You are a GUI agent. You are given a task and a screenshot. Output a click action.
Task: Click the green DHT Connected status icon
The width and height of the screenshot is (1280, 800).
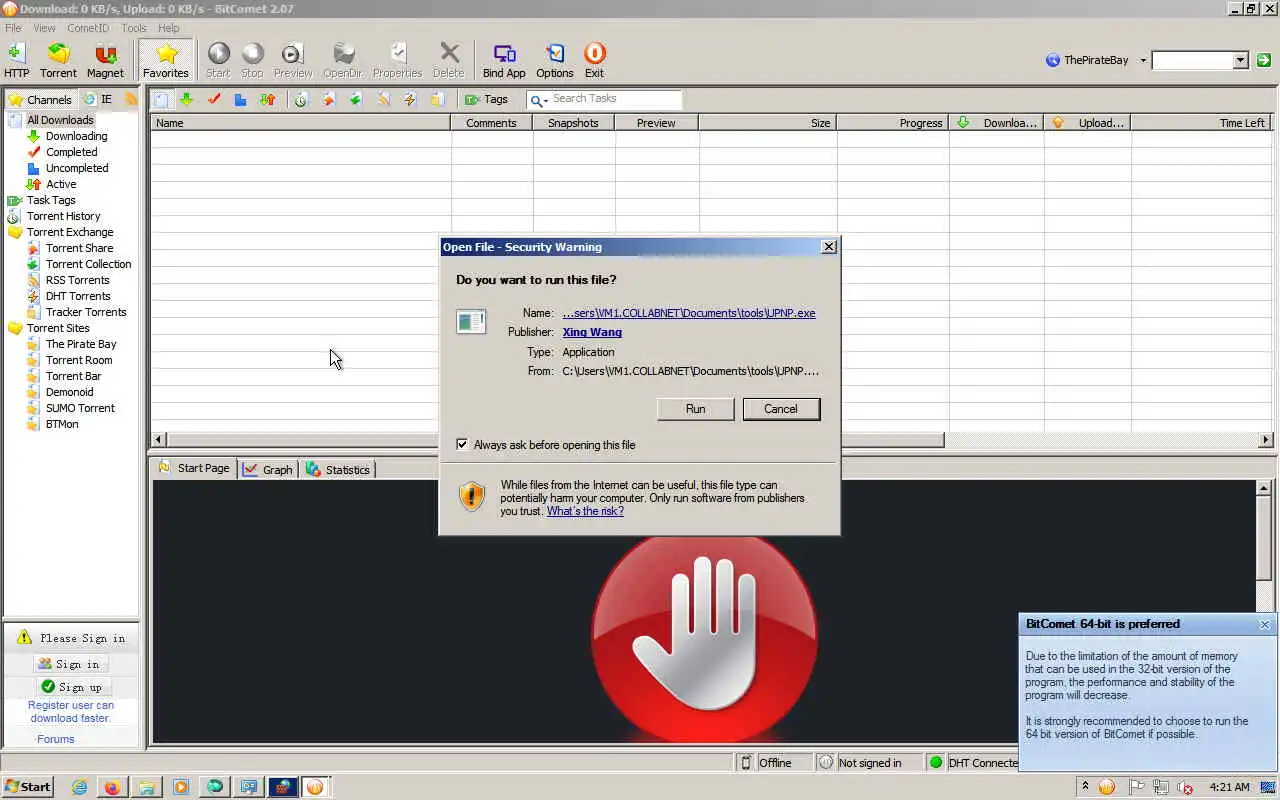tap(936, 763)
